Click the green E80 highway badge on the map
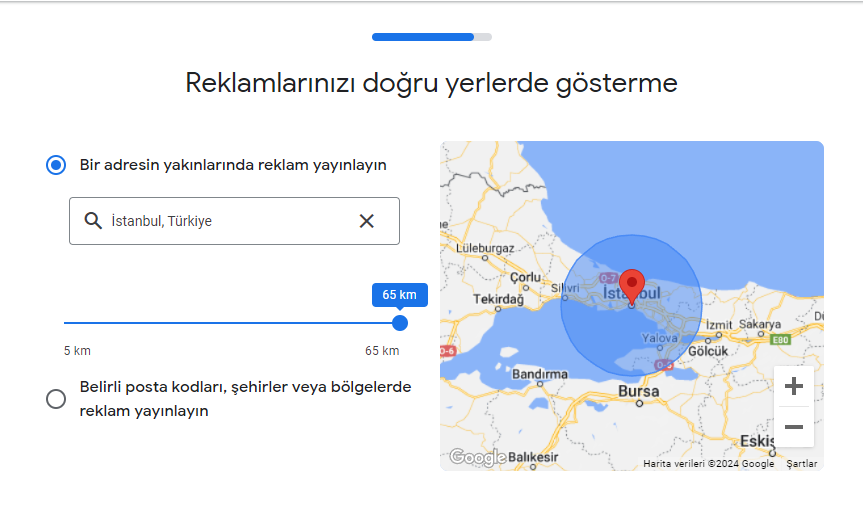This screenshot has height=522, width=863. tap(779, 341)
